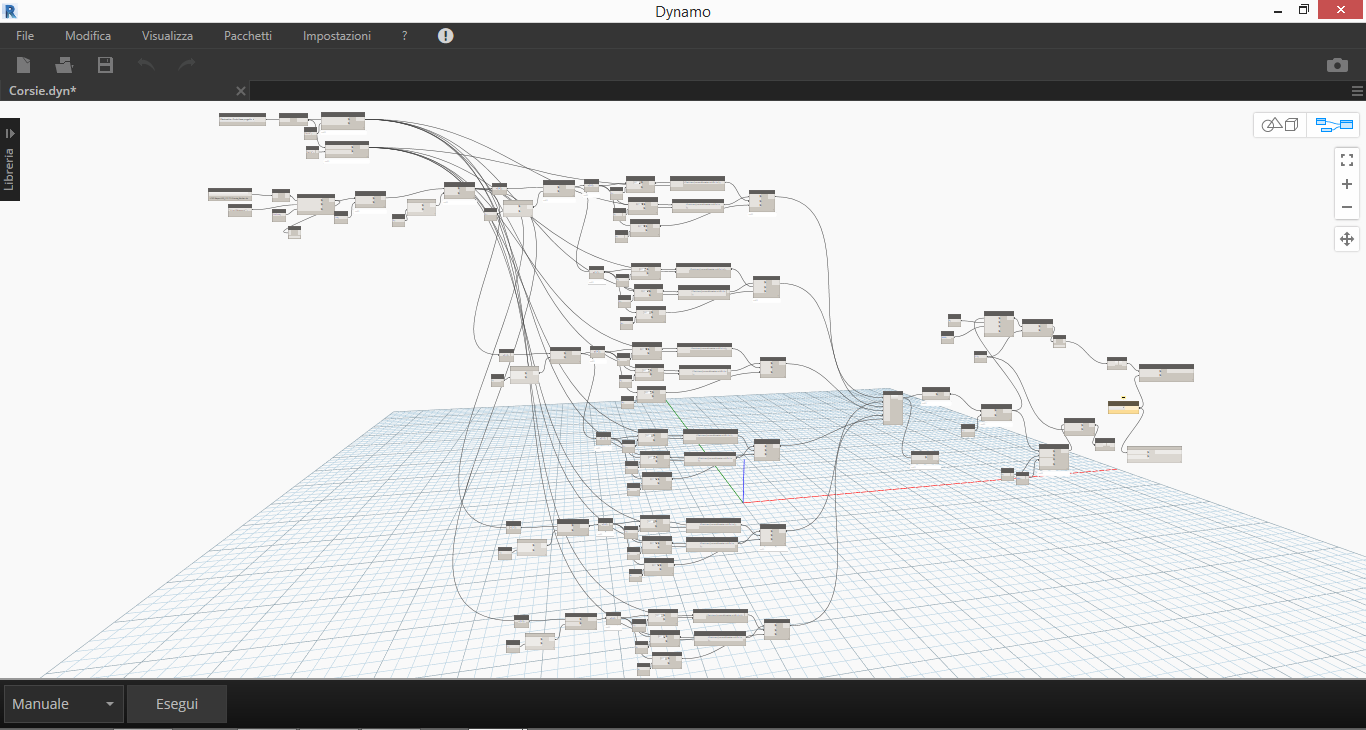Open the Visualizza menu
1366x730 pixels.
click(167, 36)
